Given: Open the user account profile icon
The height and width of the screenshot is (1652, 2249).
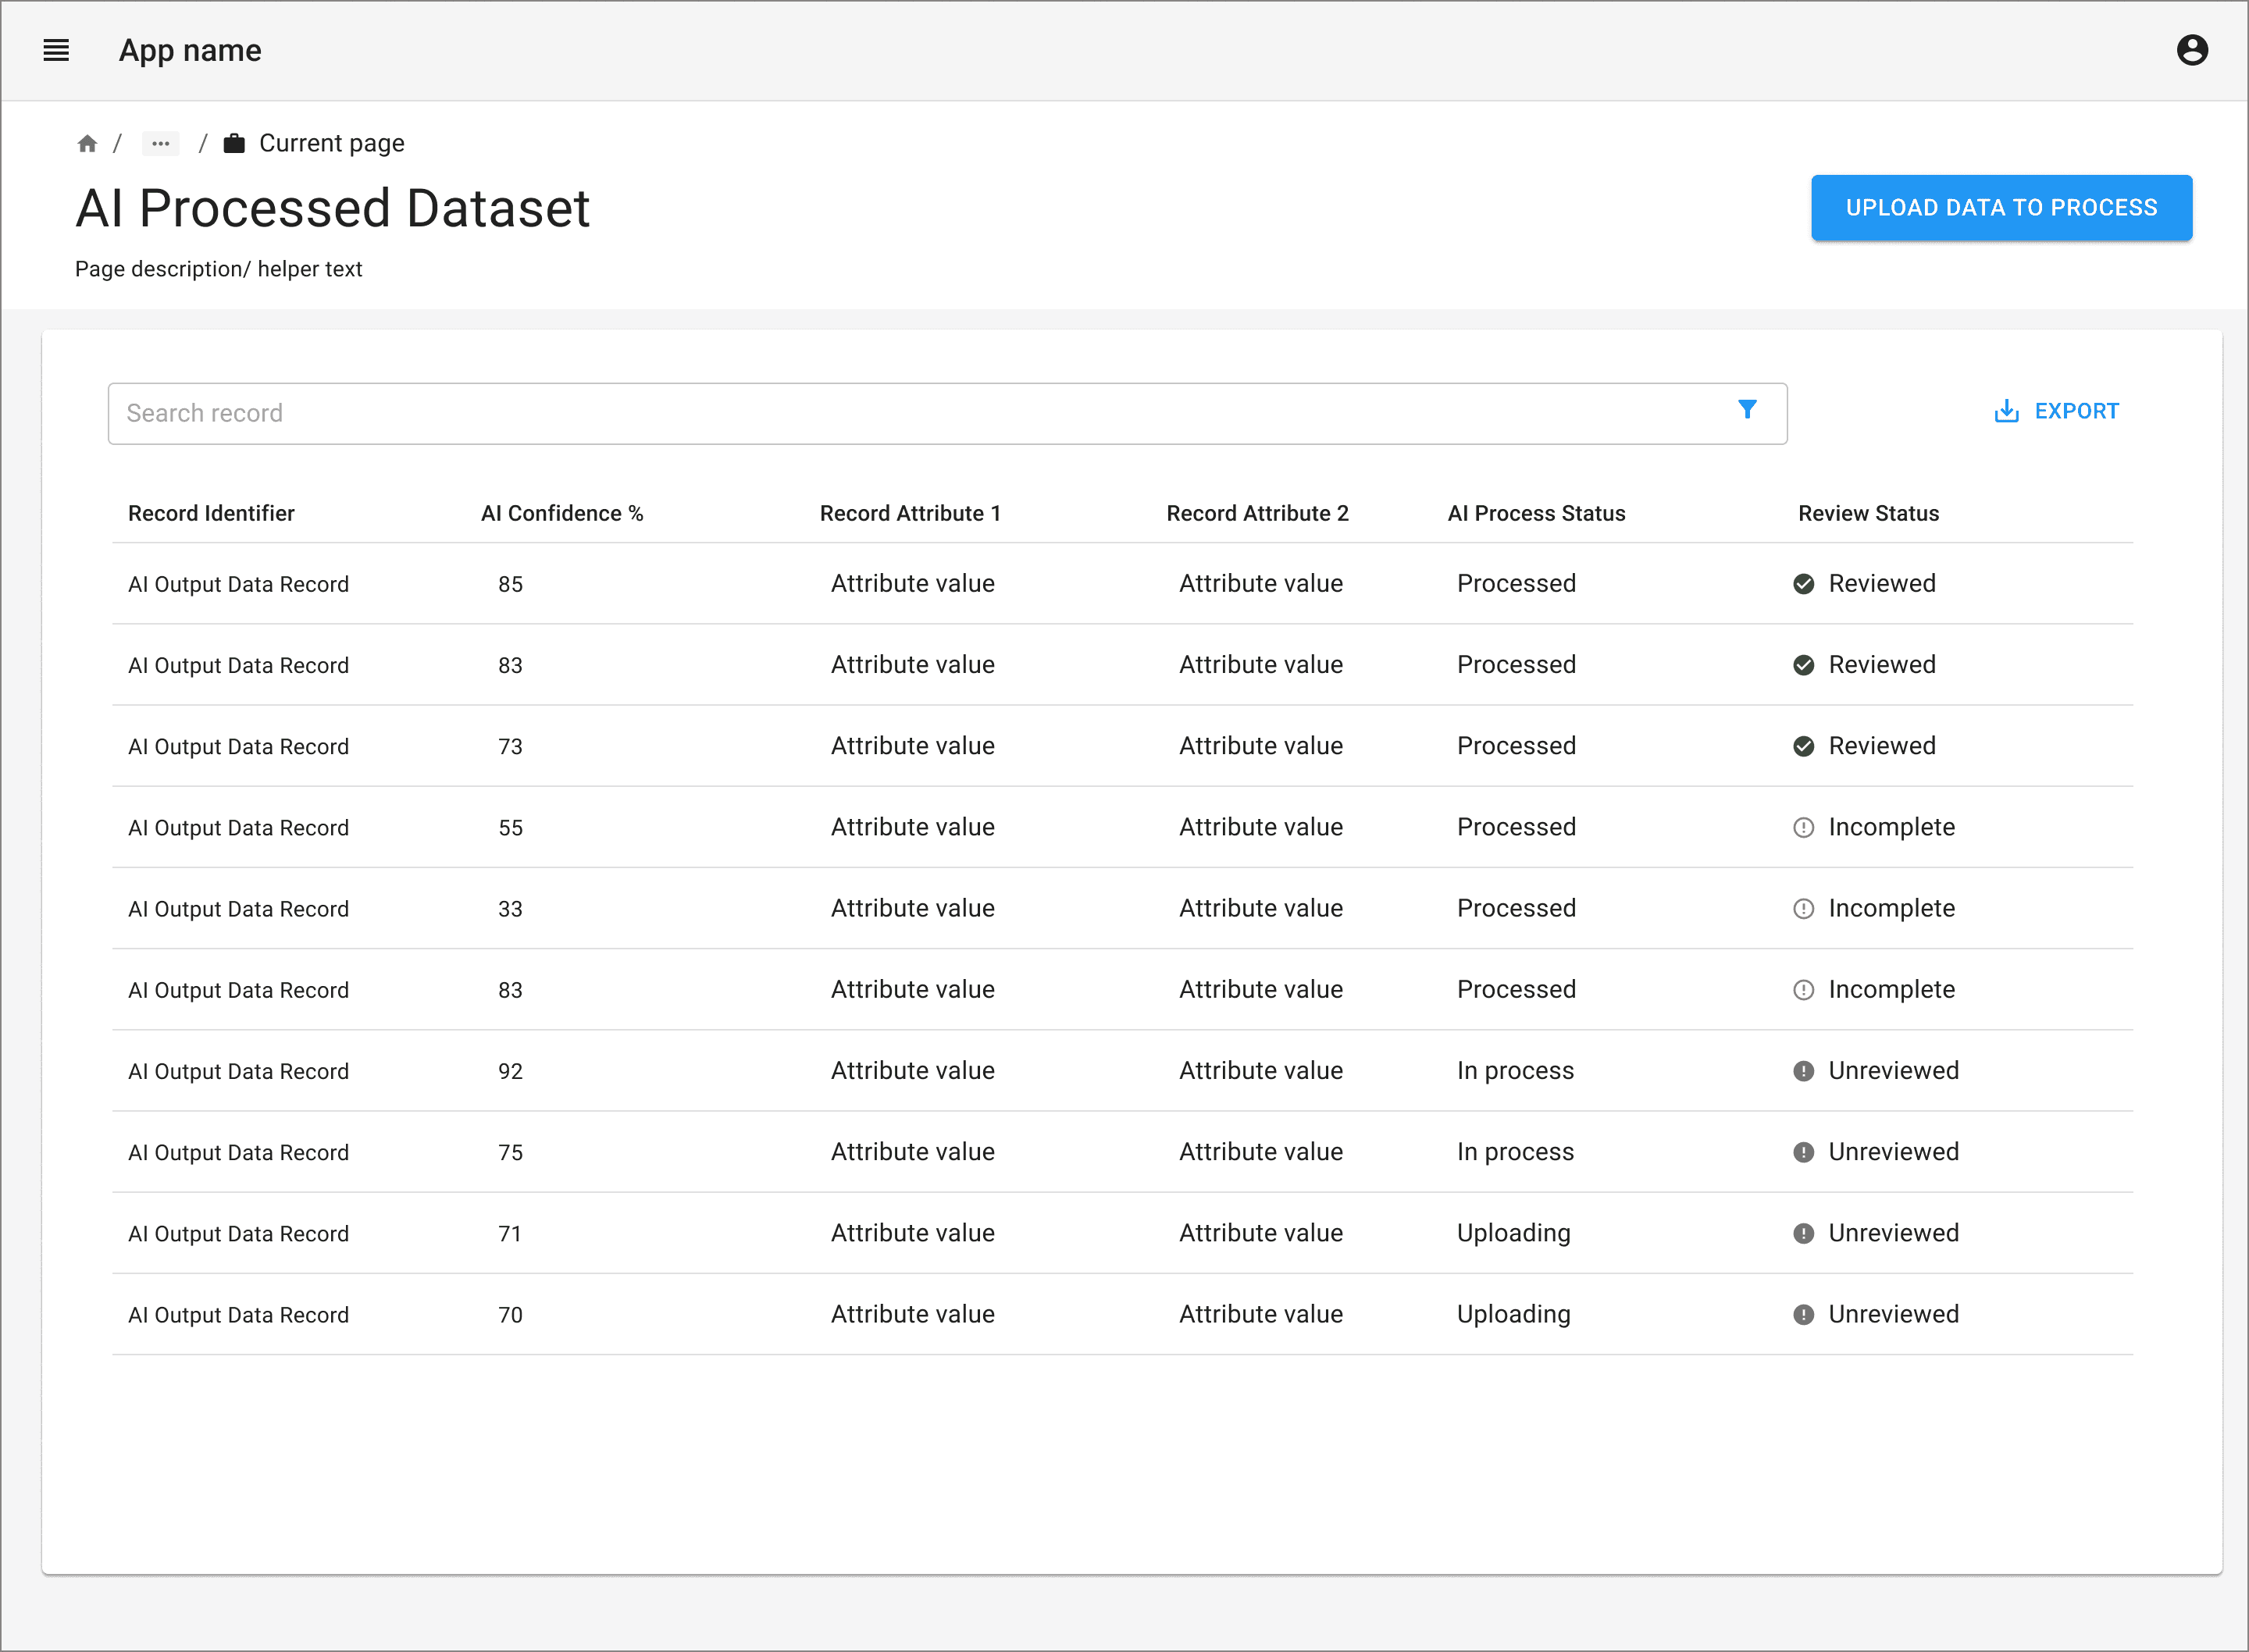Looking at the screenshot, I should (2192, 50).
